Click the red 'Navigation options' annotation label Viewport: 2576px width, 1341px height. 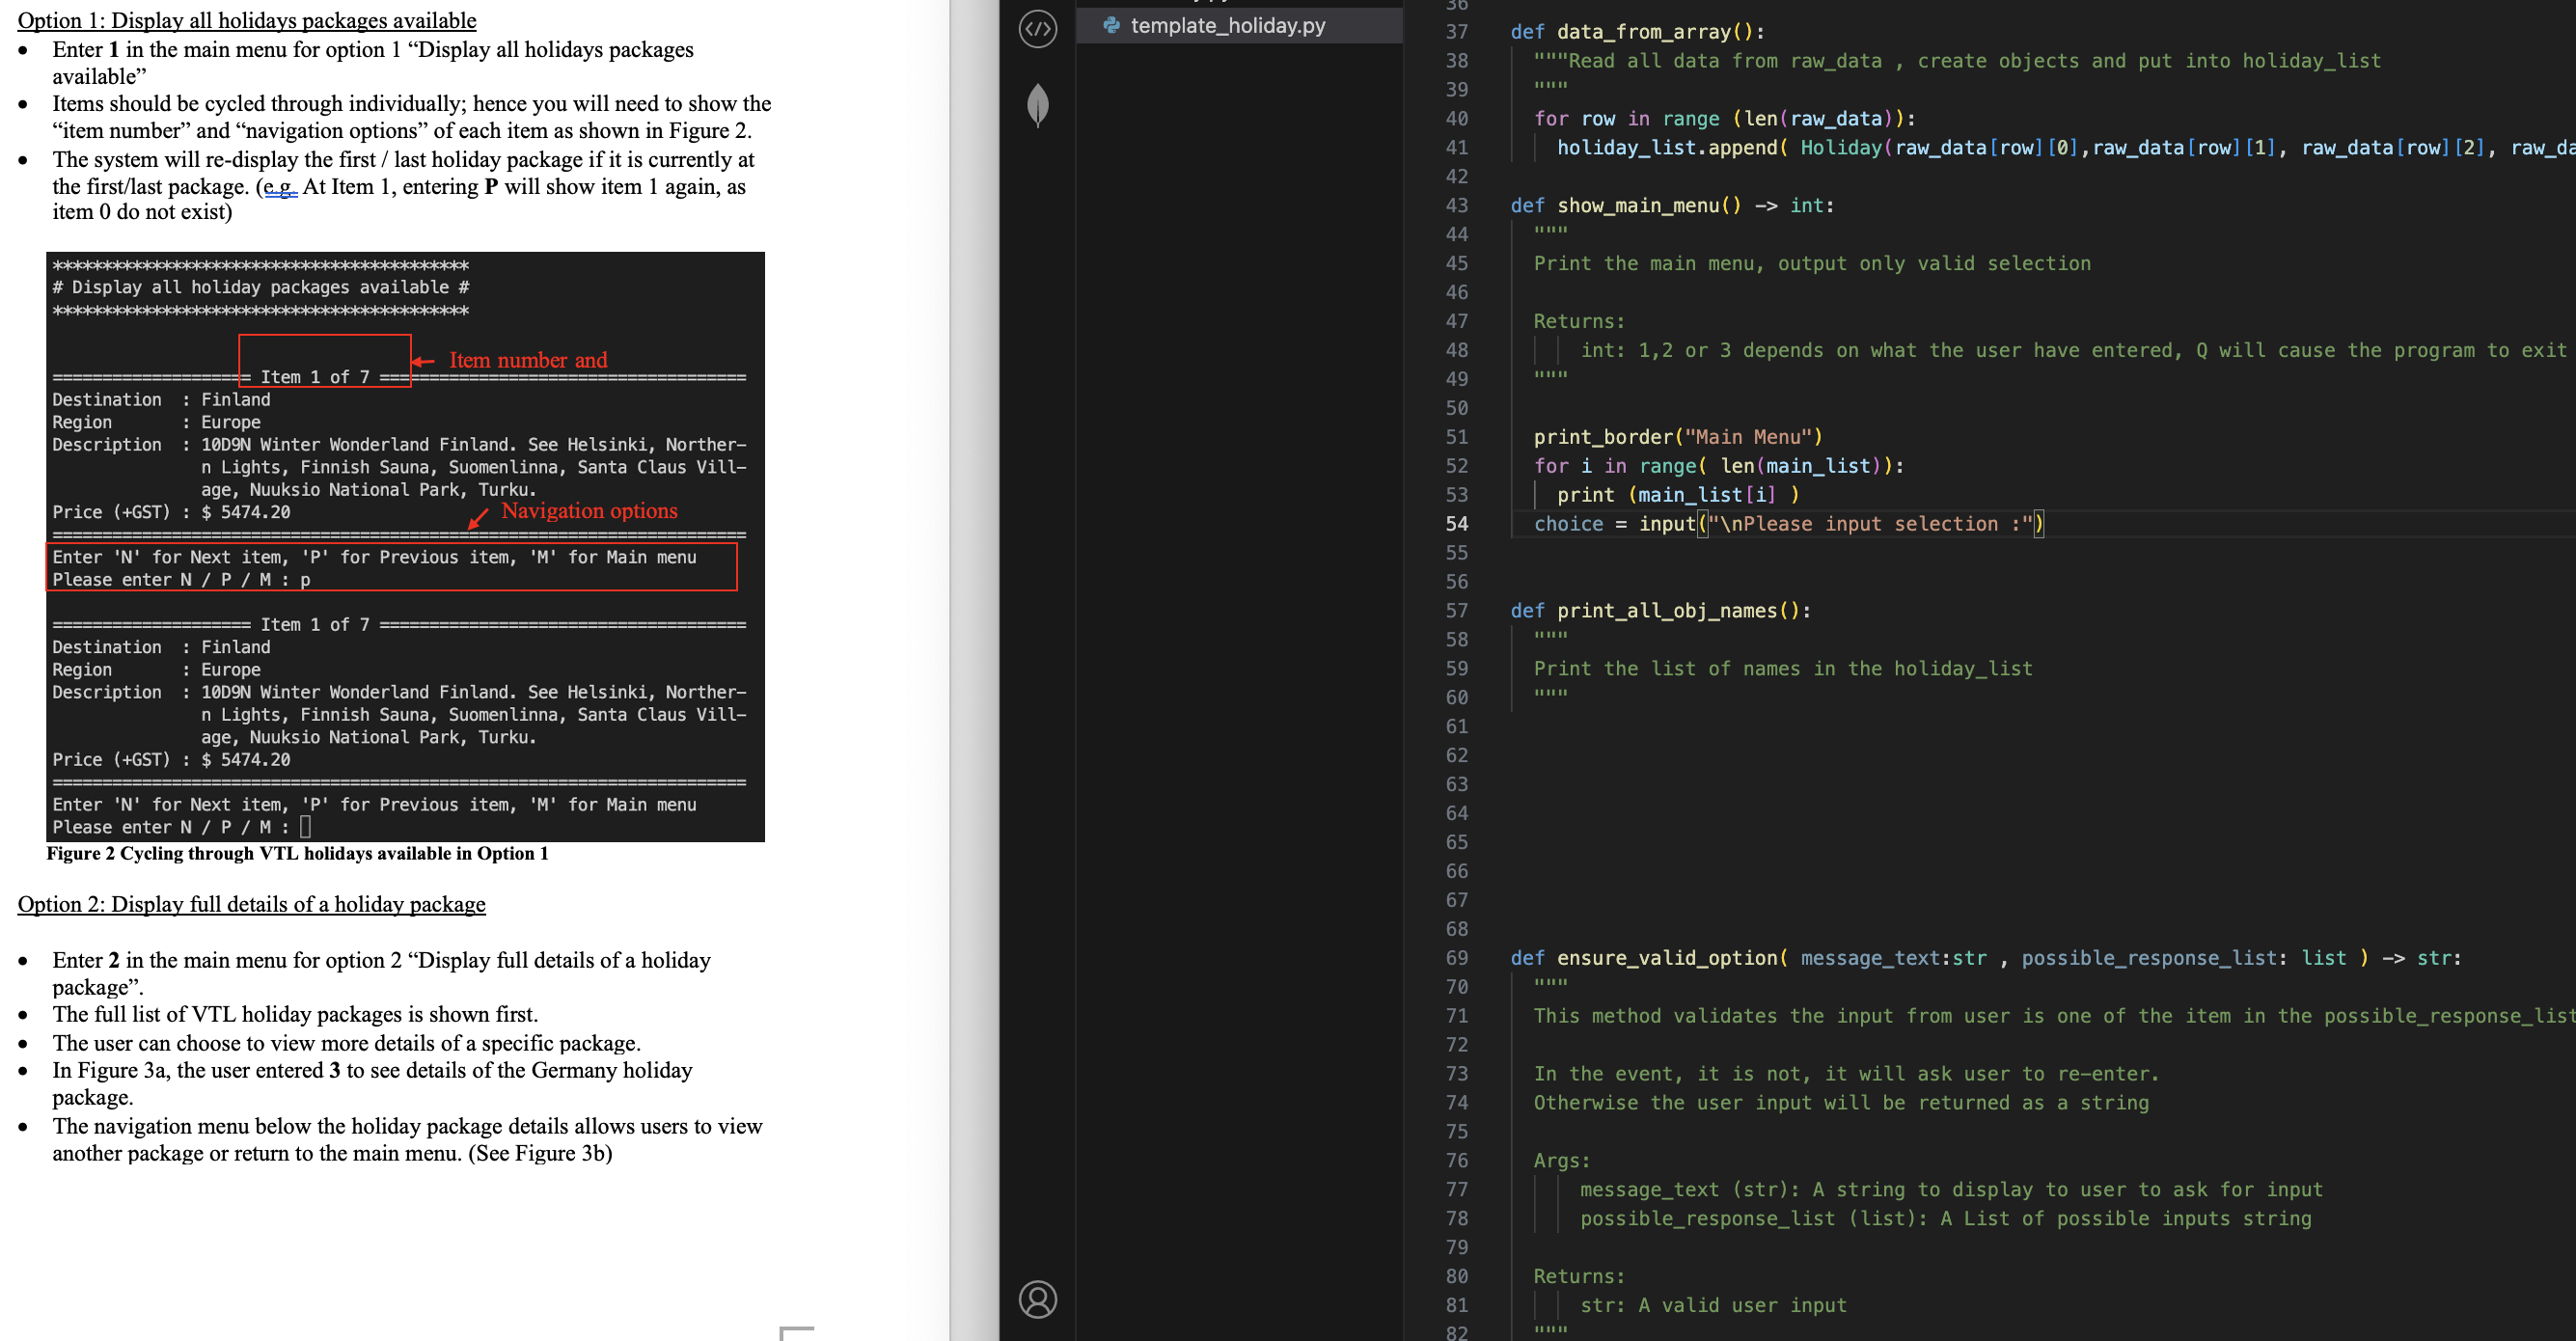pos(589,511)
